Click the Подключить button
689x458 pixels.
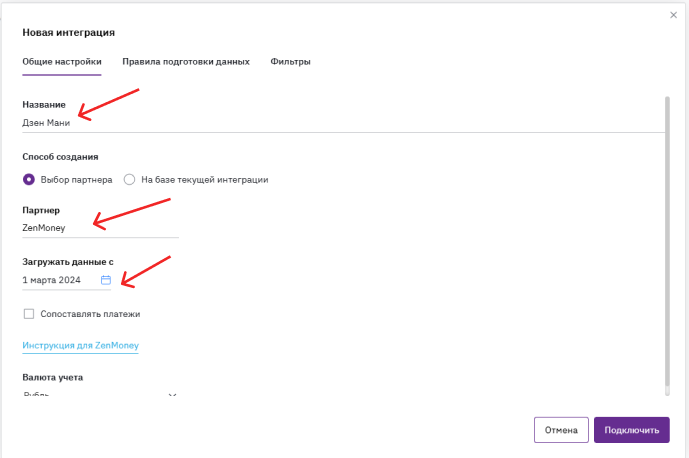631,430
